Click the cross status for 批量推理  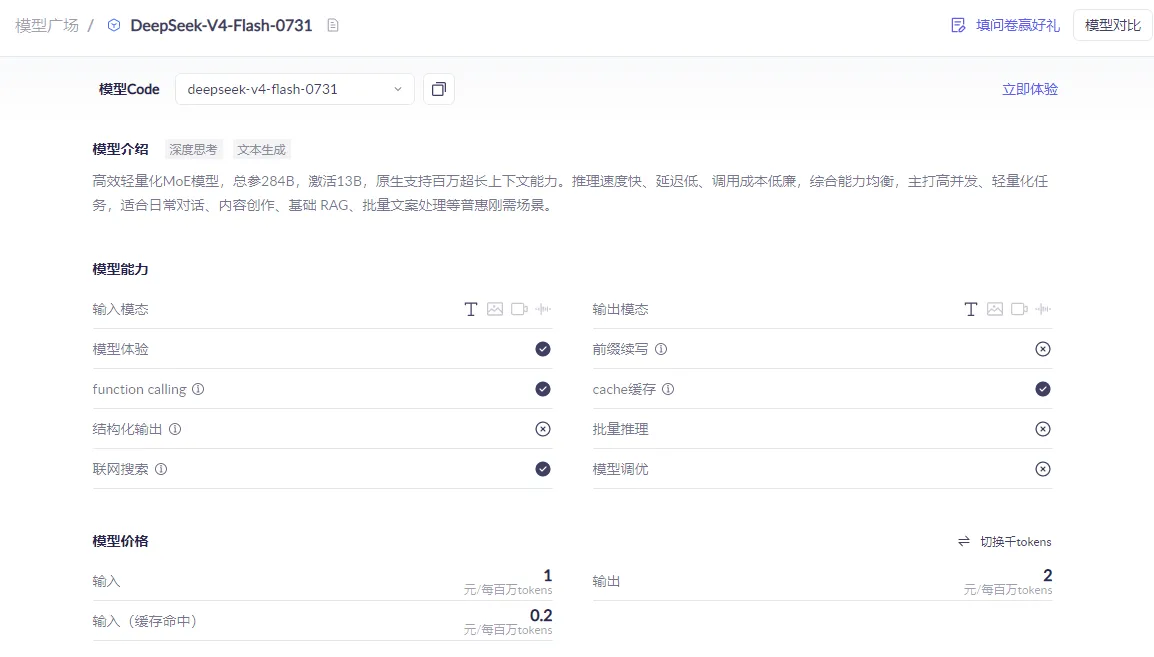1043,429
